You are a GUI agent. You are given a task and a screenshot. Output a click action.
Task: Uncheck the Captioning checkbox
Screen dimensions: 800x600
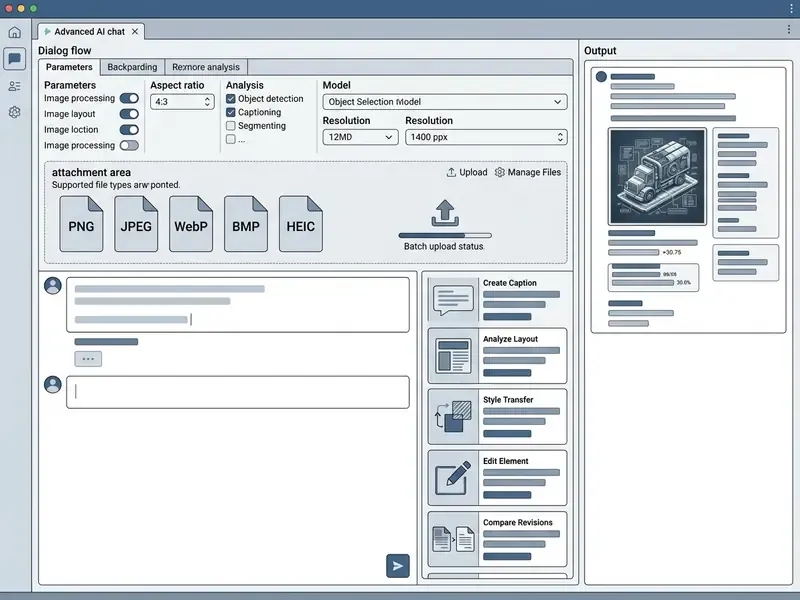(x=231, y=112)
